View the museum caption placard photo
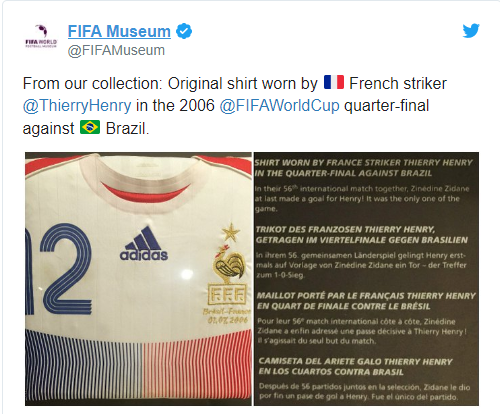This screenshot has height=414, width=500. tap(366, 279)
